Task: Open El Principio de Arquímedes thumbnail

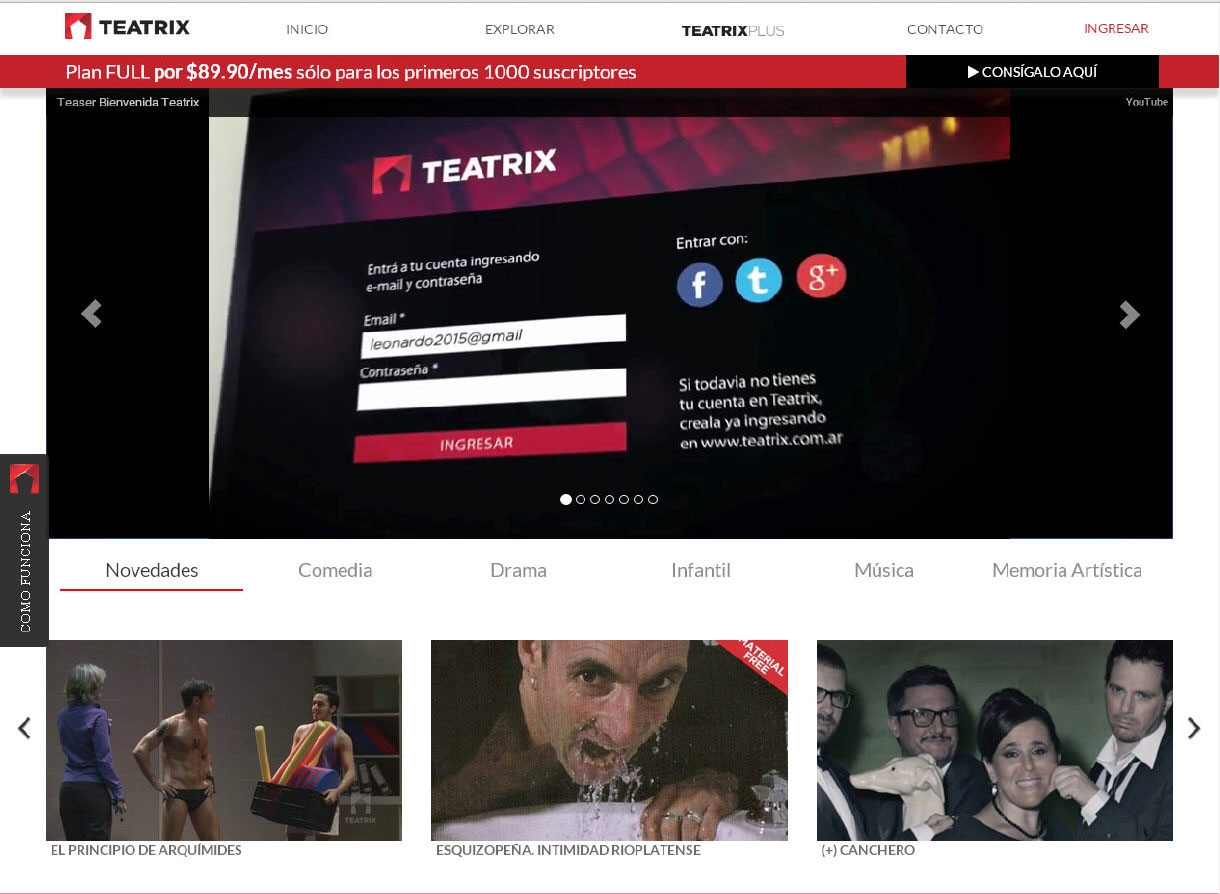Action: [224, 740]
